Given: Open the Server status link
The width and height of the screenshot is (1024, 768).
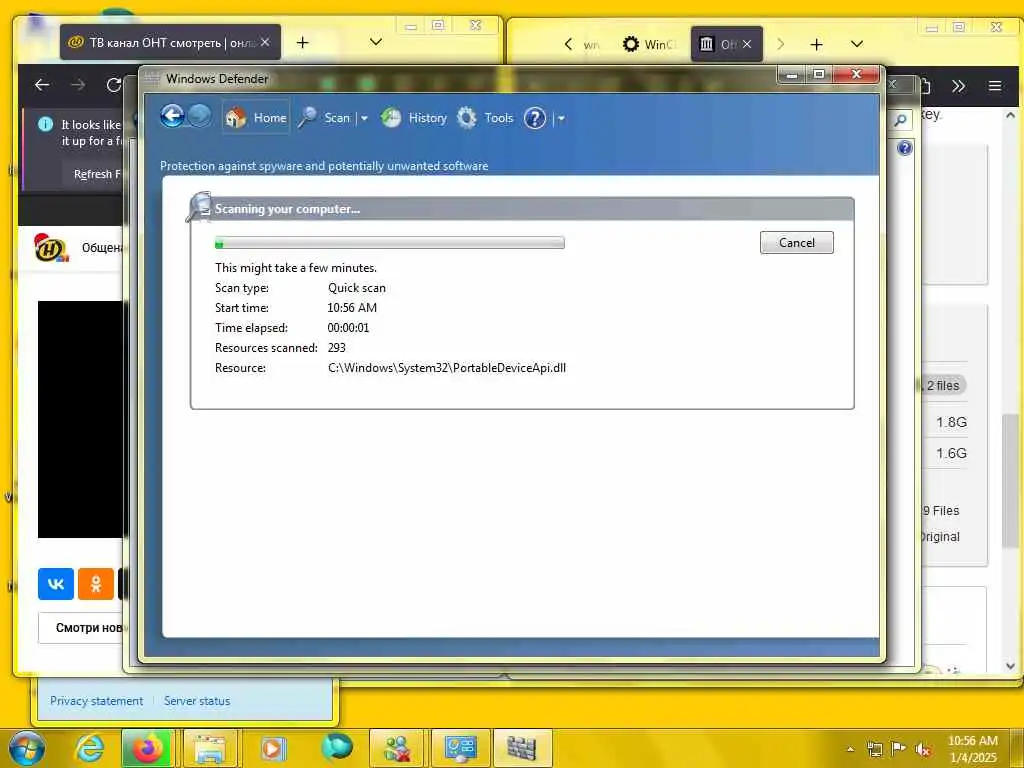Looking at the screenshot, I should pos(197,701).
